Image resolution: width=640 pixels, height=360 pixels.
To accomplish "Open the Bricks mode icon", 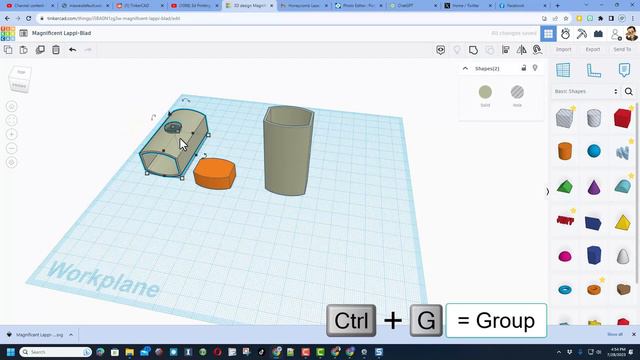I will click(598, 34).
